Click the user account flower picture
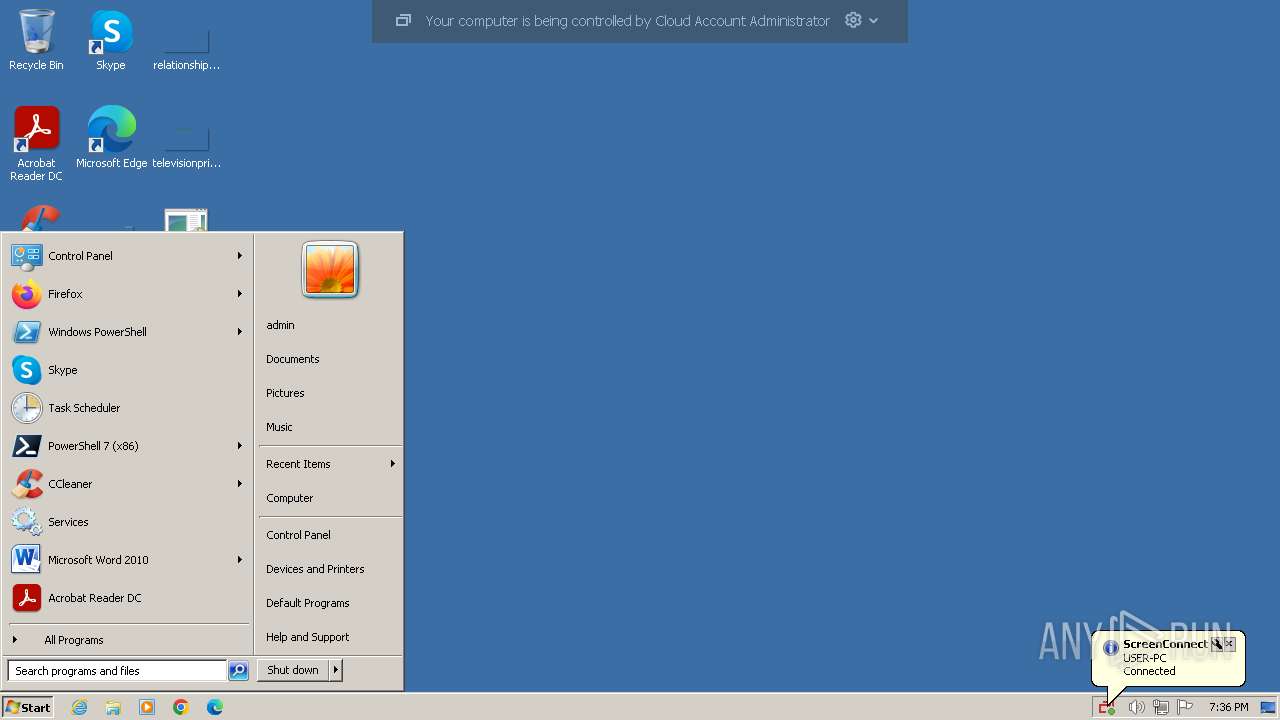 point(330,270)
